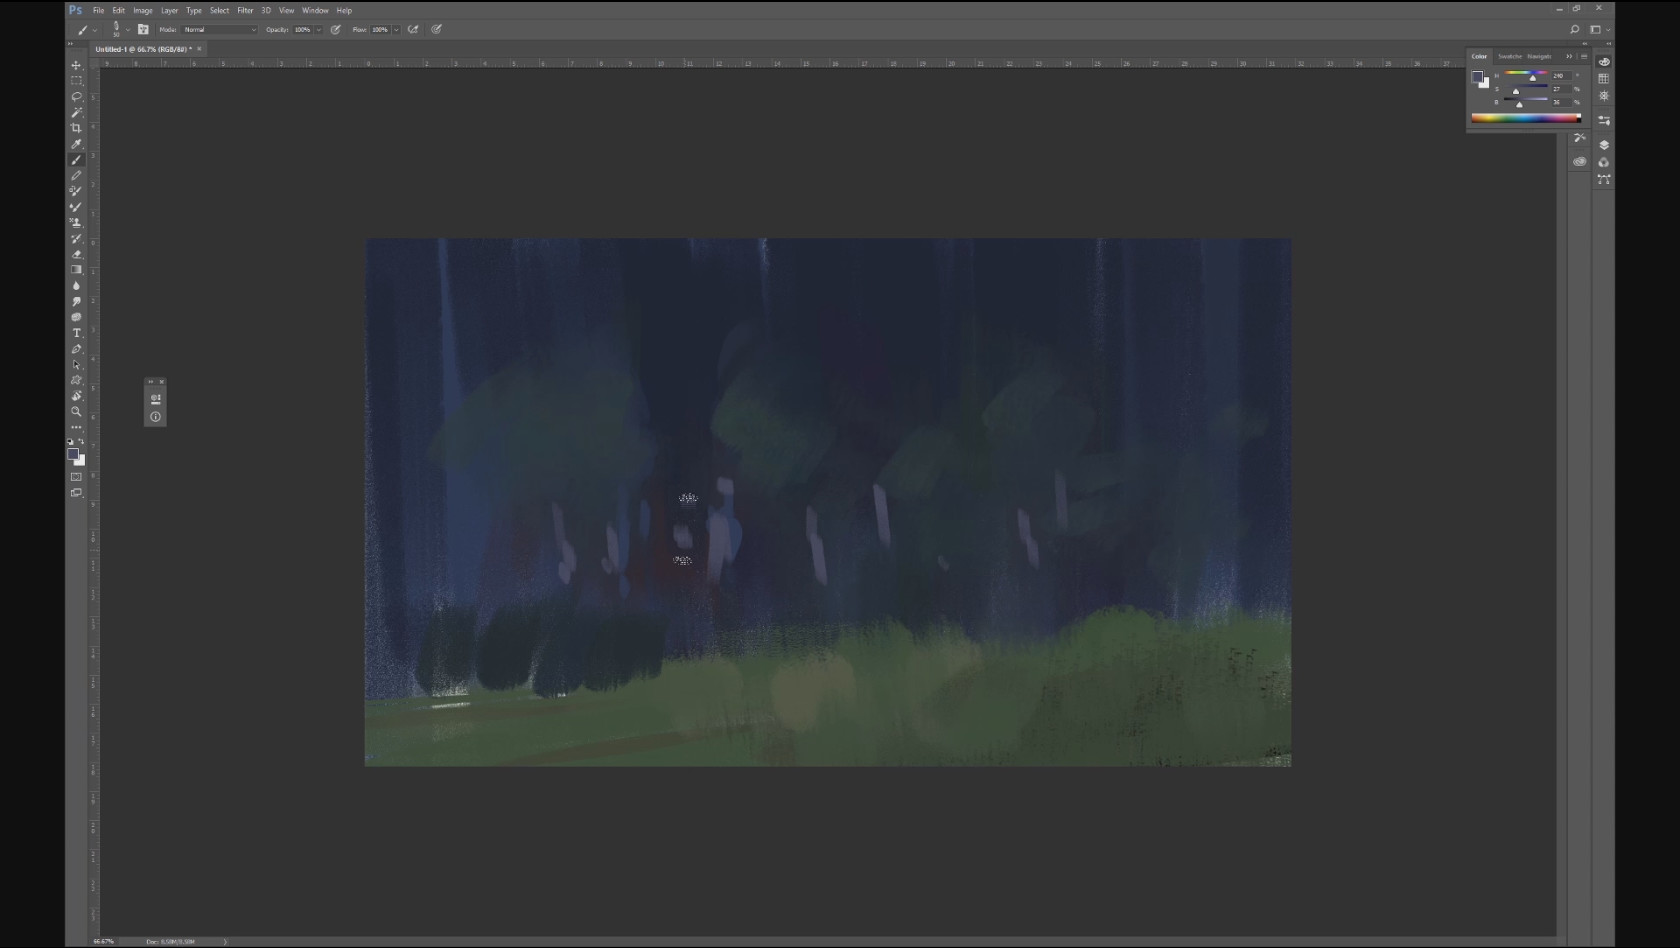The height and width of the screenshot is (948, 1680).
Task: Click the Flow percentage input field
Action: click(x=380, y=30)
